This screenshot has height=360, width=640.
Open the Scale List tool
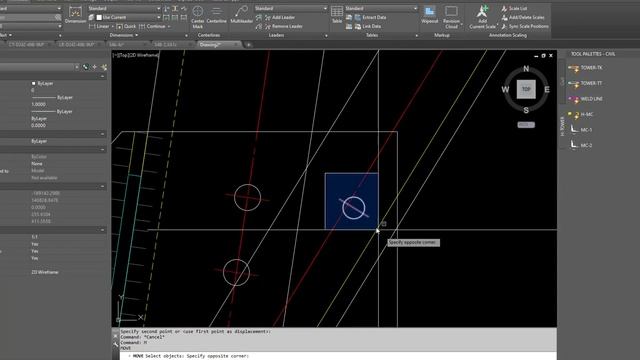[514, 8]
